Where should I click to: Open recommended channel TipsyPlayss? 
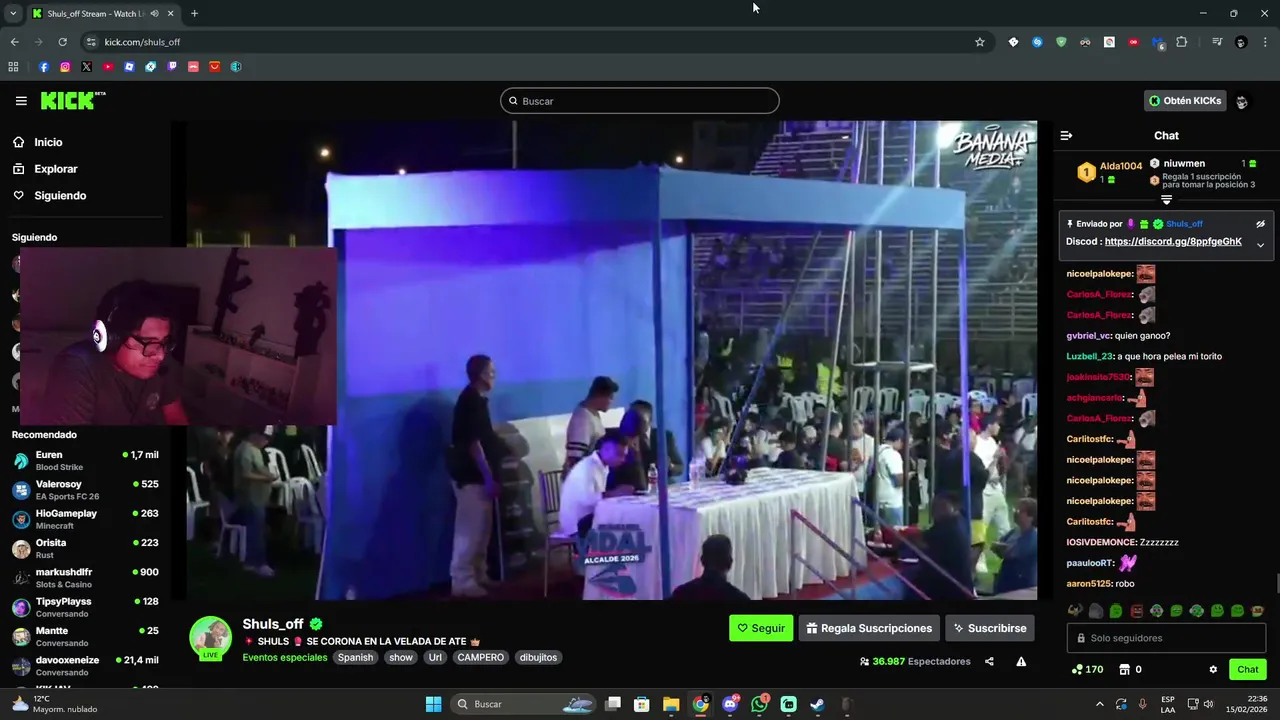click(x=85, y=607)
